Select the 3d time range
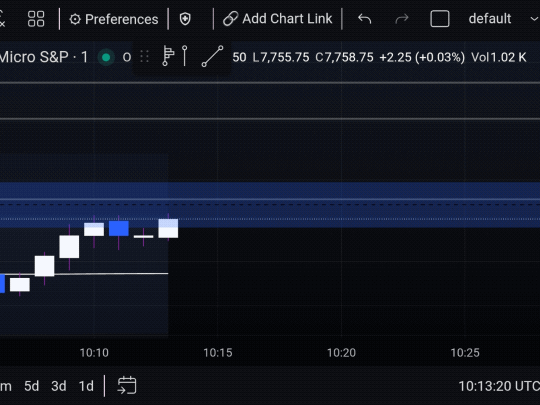Image resolution: width=540 pixels, height=405 pixels. click(59, 386)
